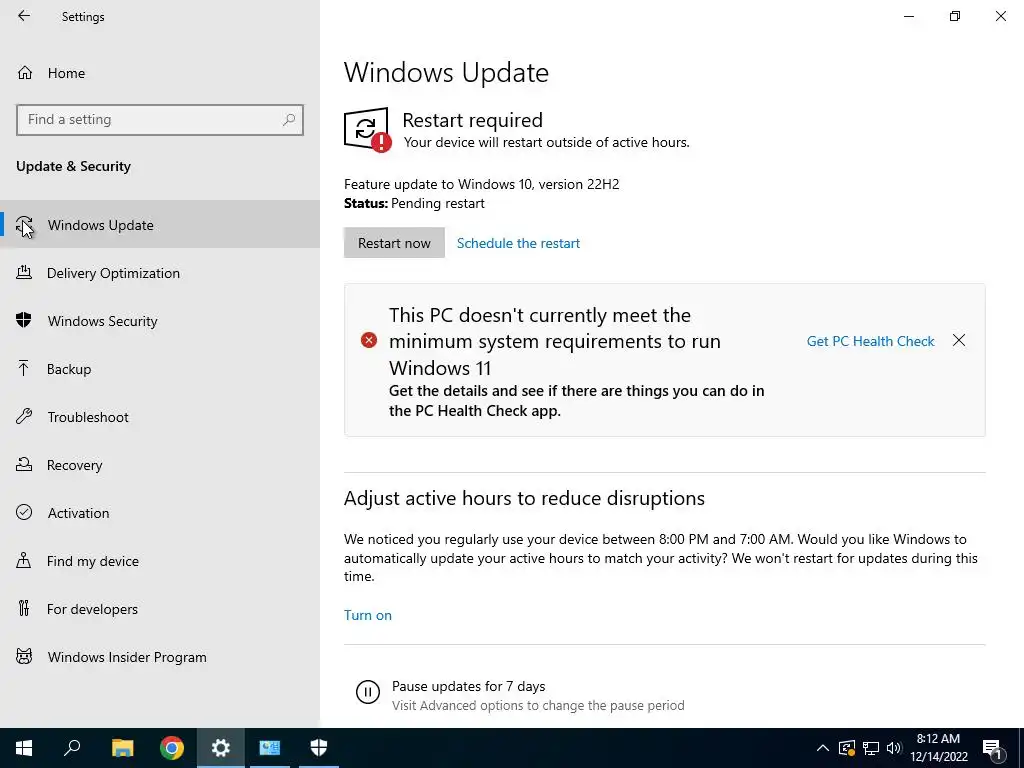Click the red error icon in banner

369,340
